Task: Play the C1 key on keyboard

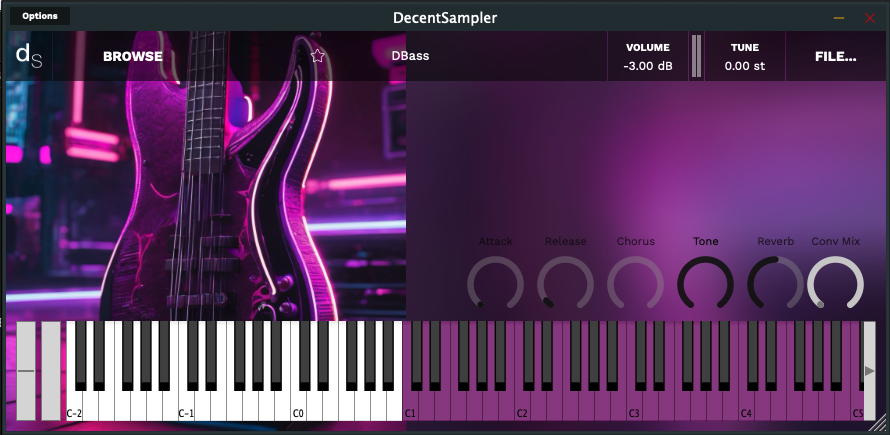Action: [x=410, y=406]
